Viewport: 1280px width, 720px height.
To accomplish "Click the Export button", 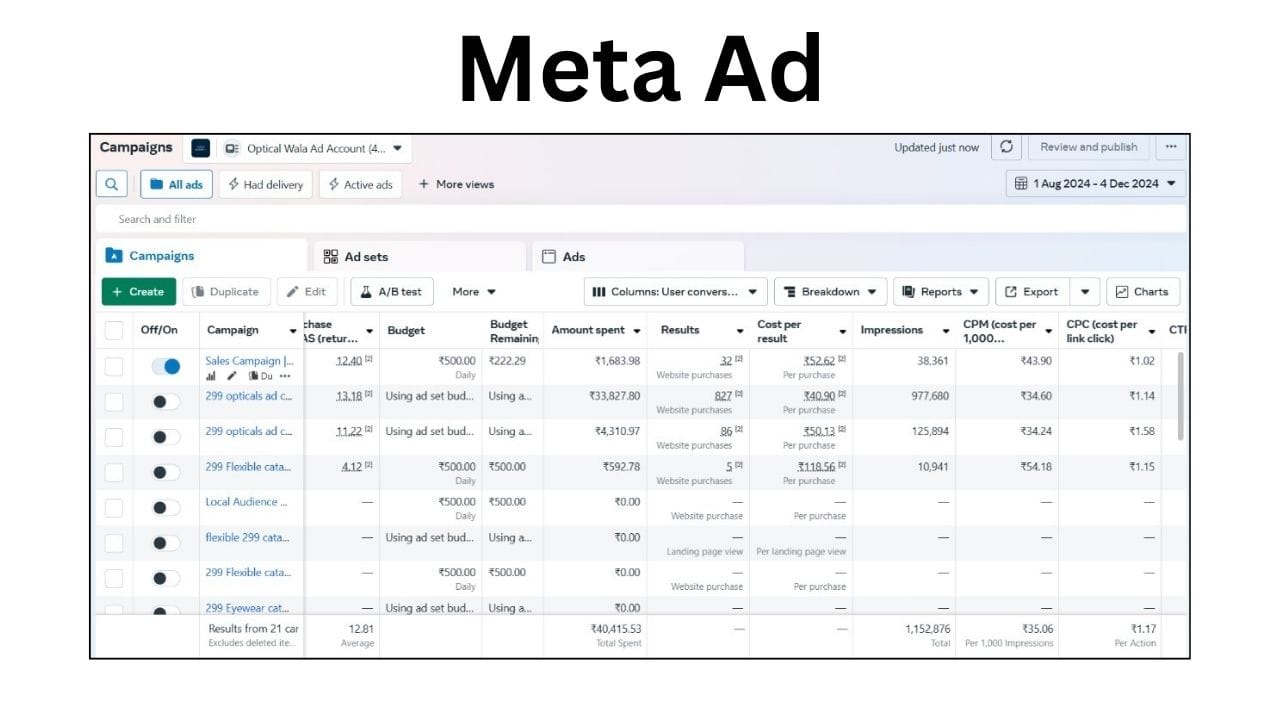I will click(x=1031, y=292).
